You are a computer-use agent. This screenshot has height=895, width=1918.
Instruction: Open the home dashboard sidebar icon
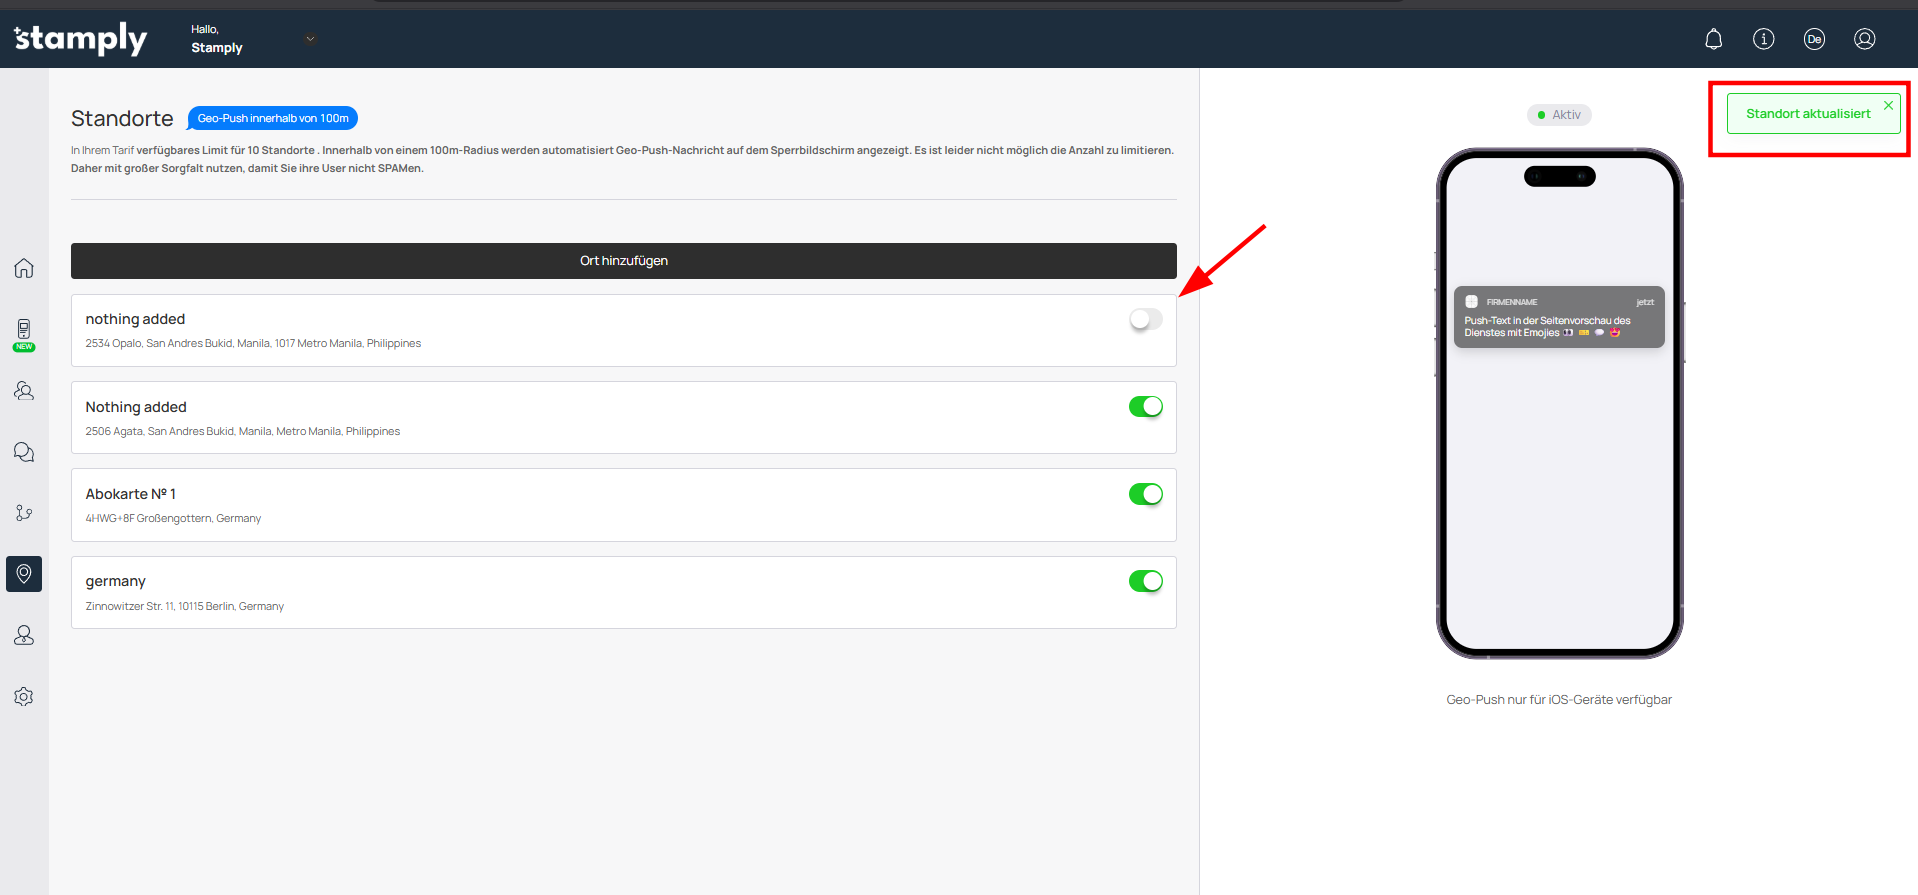pos(24,268)
